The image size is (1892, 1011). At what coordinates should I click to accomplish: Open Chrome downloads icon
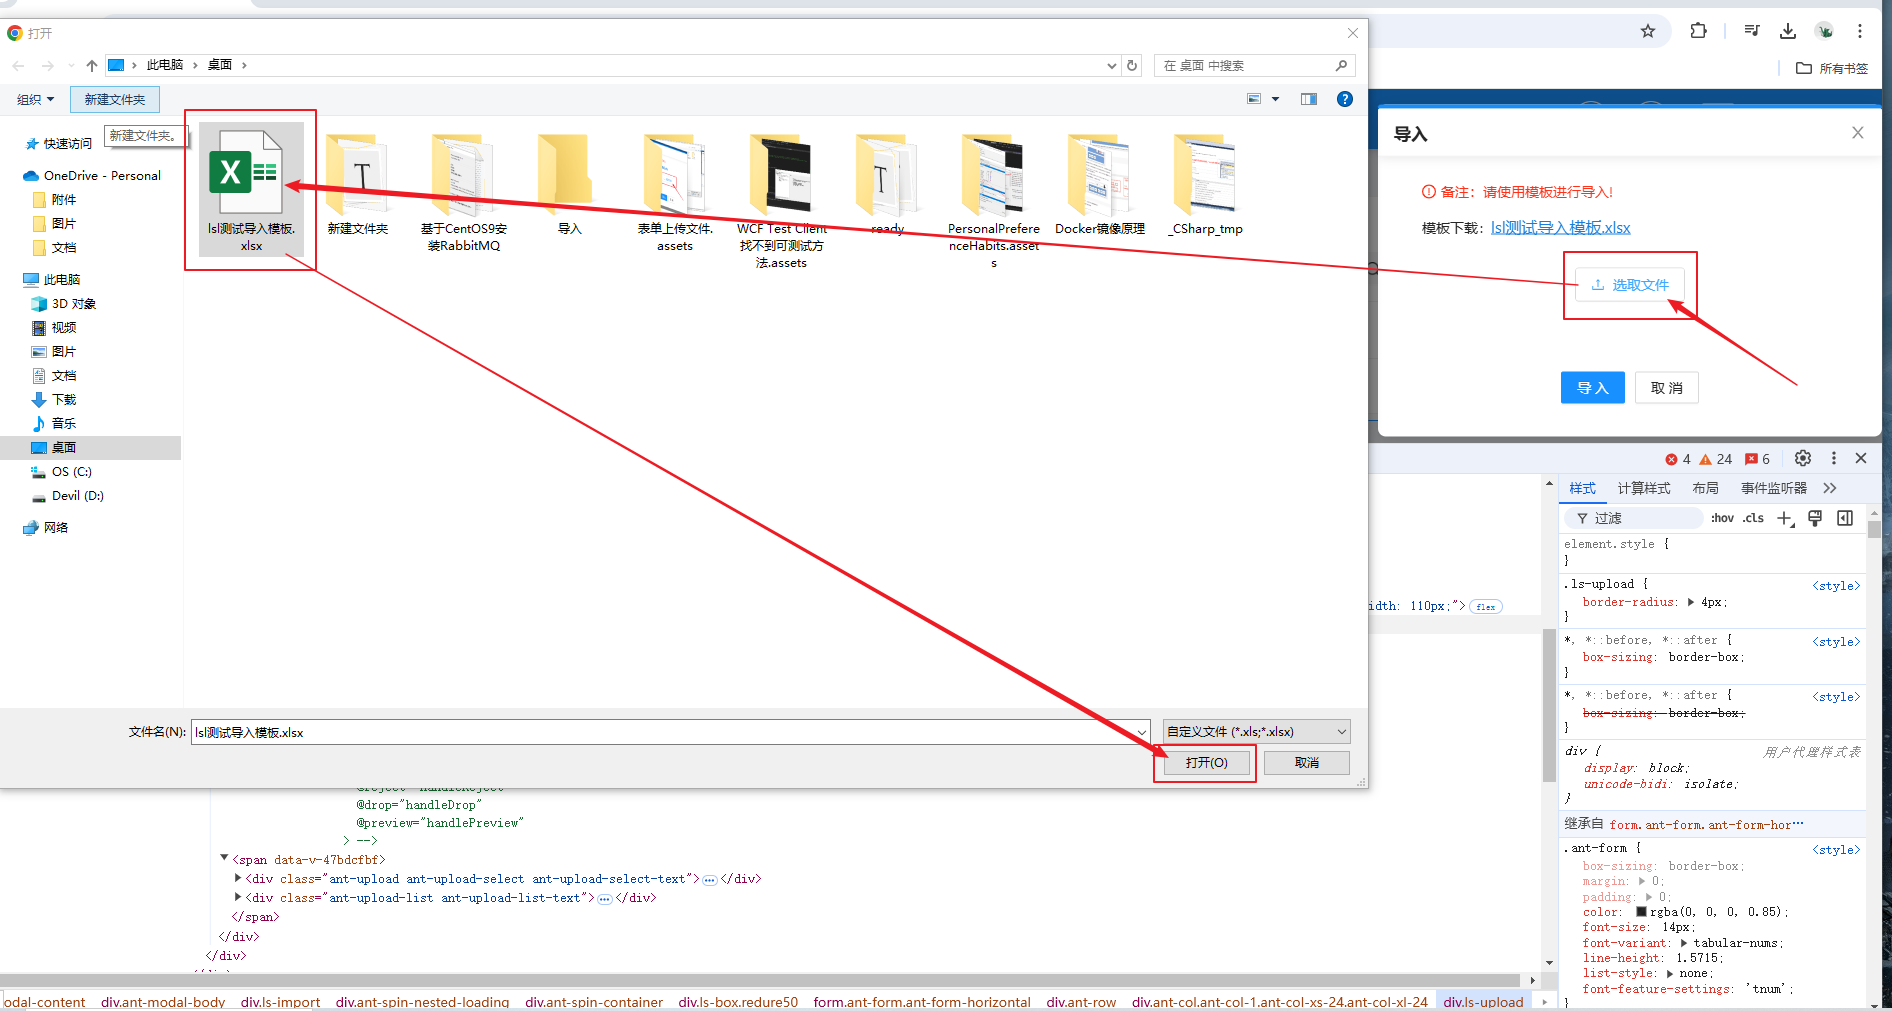[x=1788, y=31]
